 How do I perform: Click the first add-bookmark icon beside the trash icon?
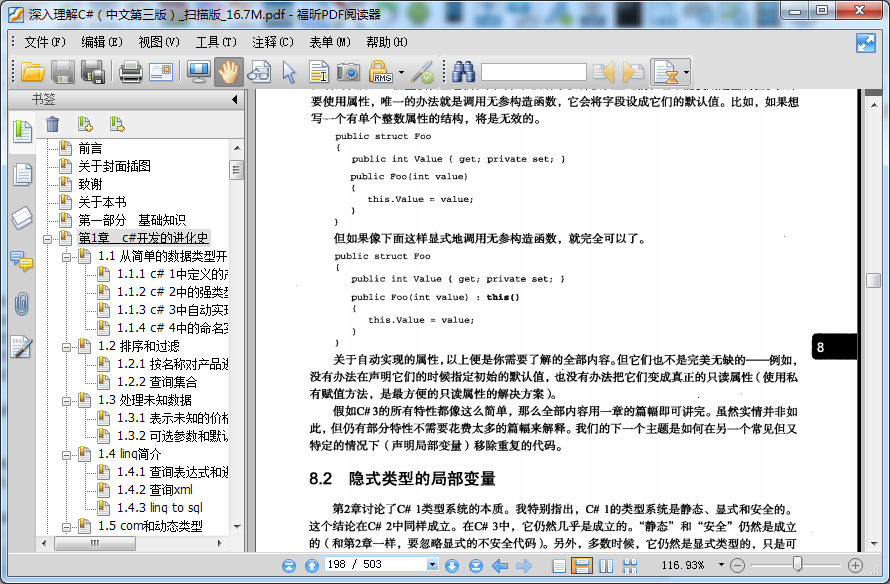[x=85, y=124]
